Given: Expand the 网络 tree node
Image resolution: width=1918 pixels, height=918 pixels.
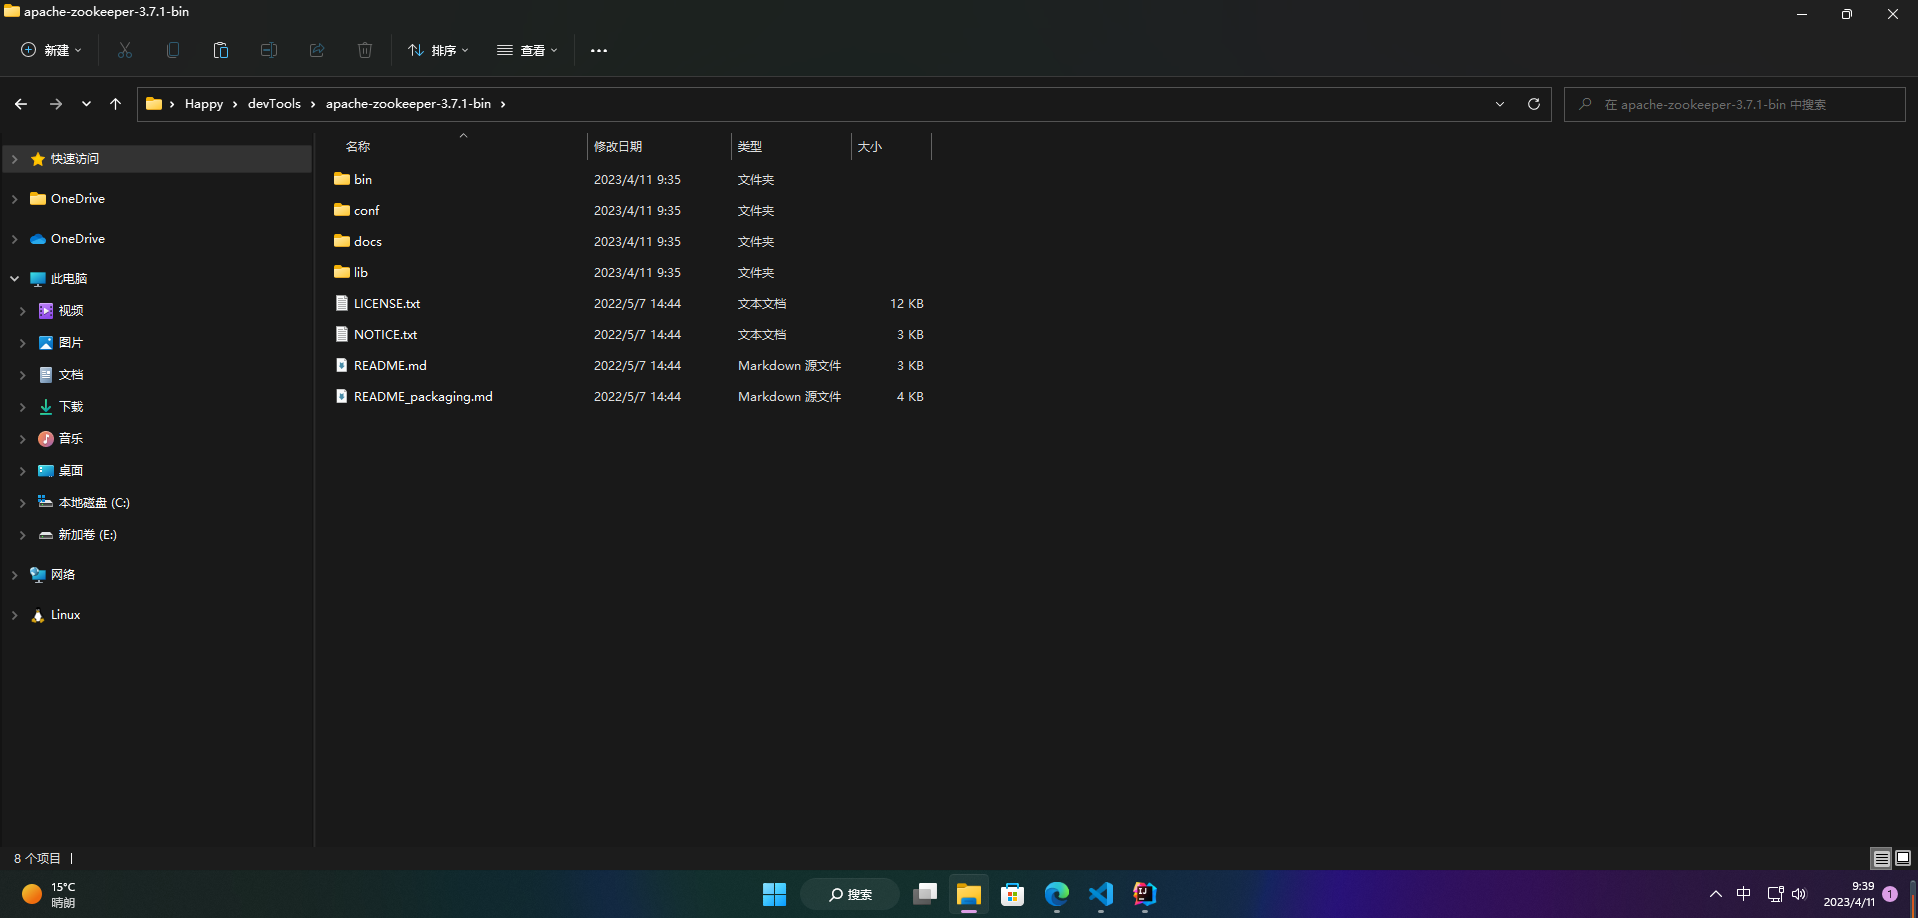Looking at the screenshot, I should tap(14, 575).
